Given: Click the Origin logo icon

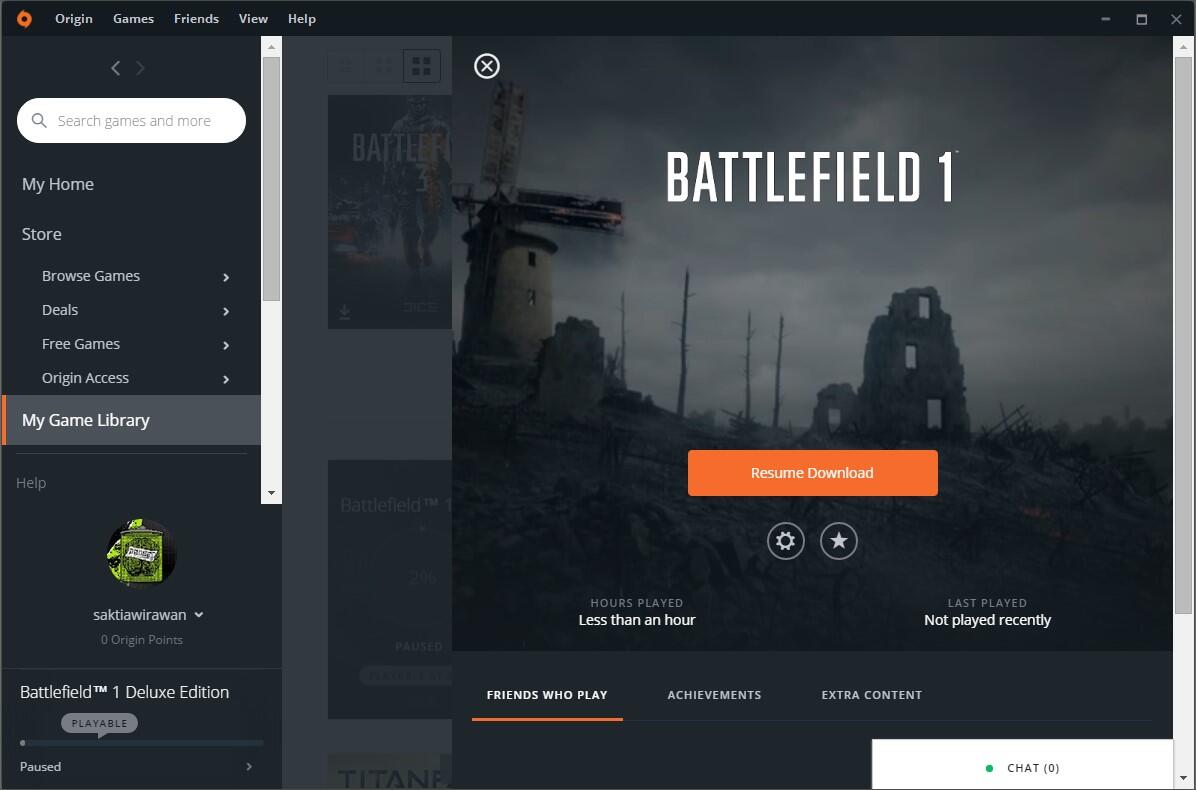Looking at the screenshot, I should [24, 19].
